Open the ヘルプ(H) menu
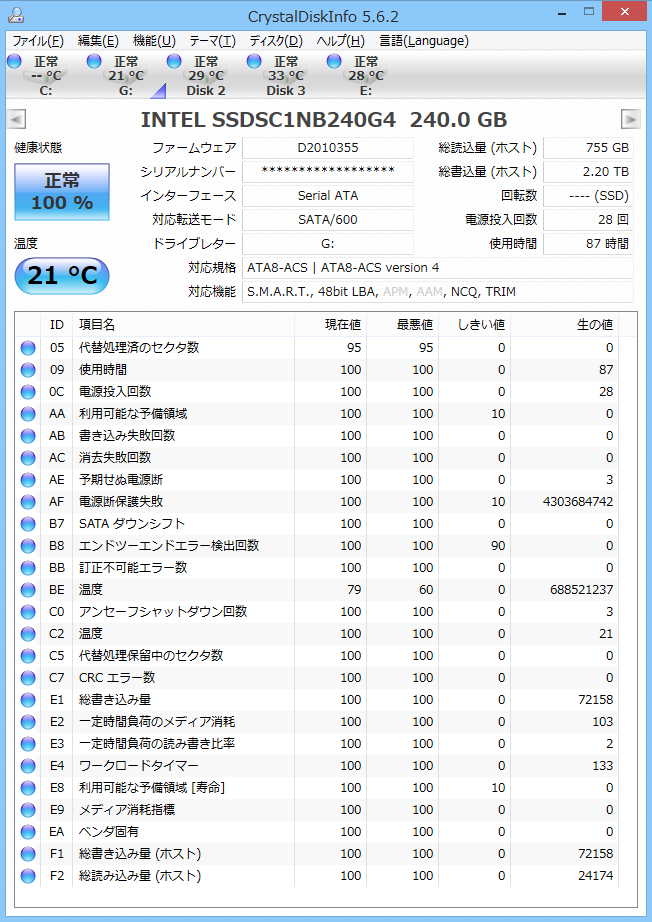652x922 pixels. coord(340,41)
